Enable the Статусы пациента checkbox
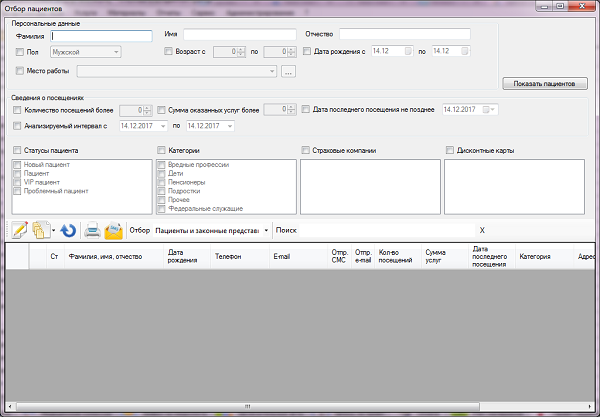600x417 pixels. [x=17, y=150]
